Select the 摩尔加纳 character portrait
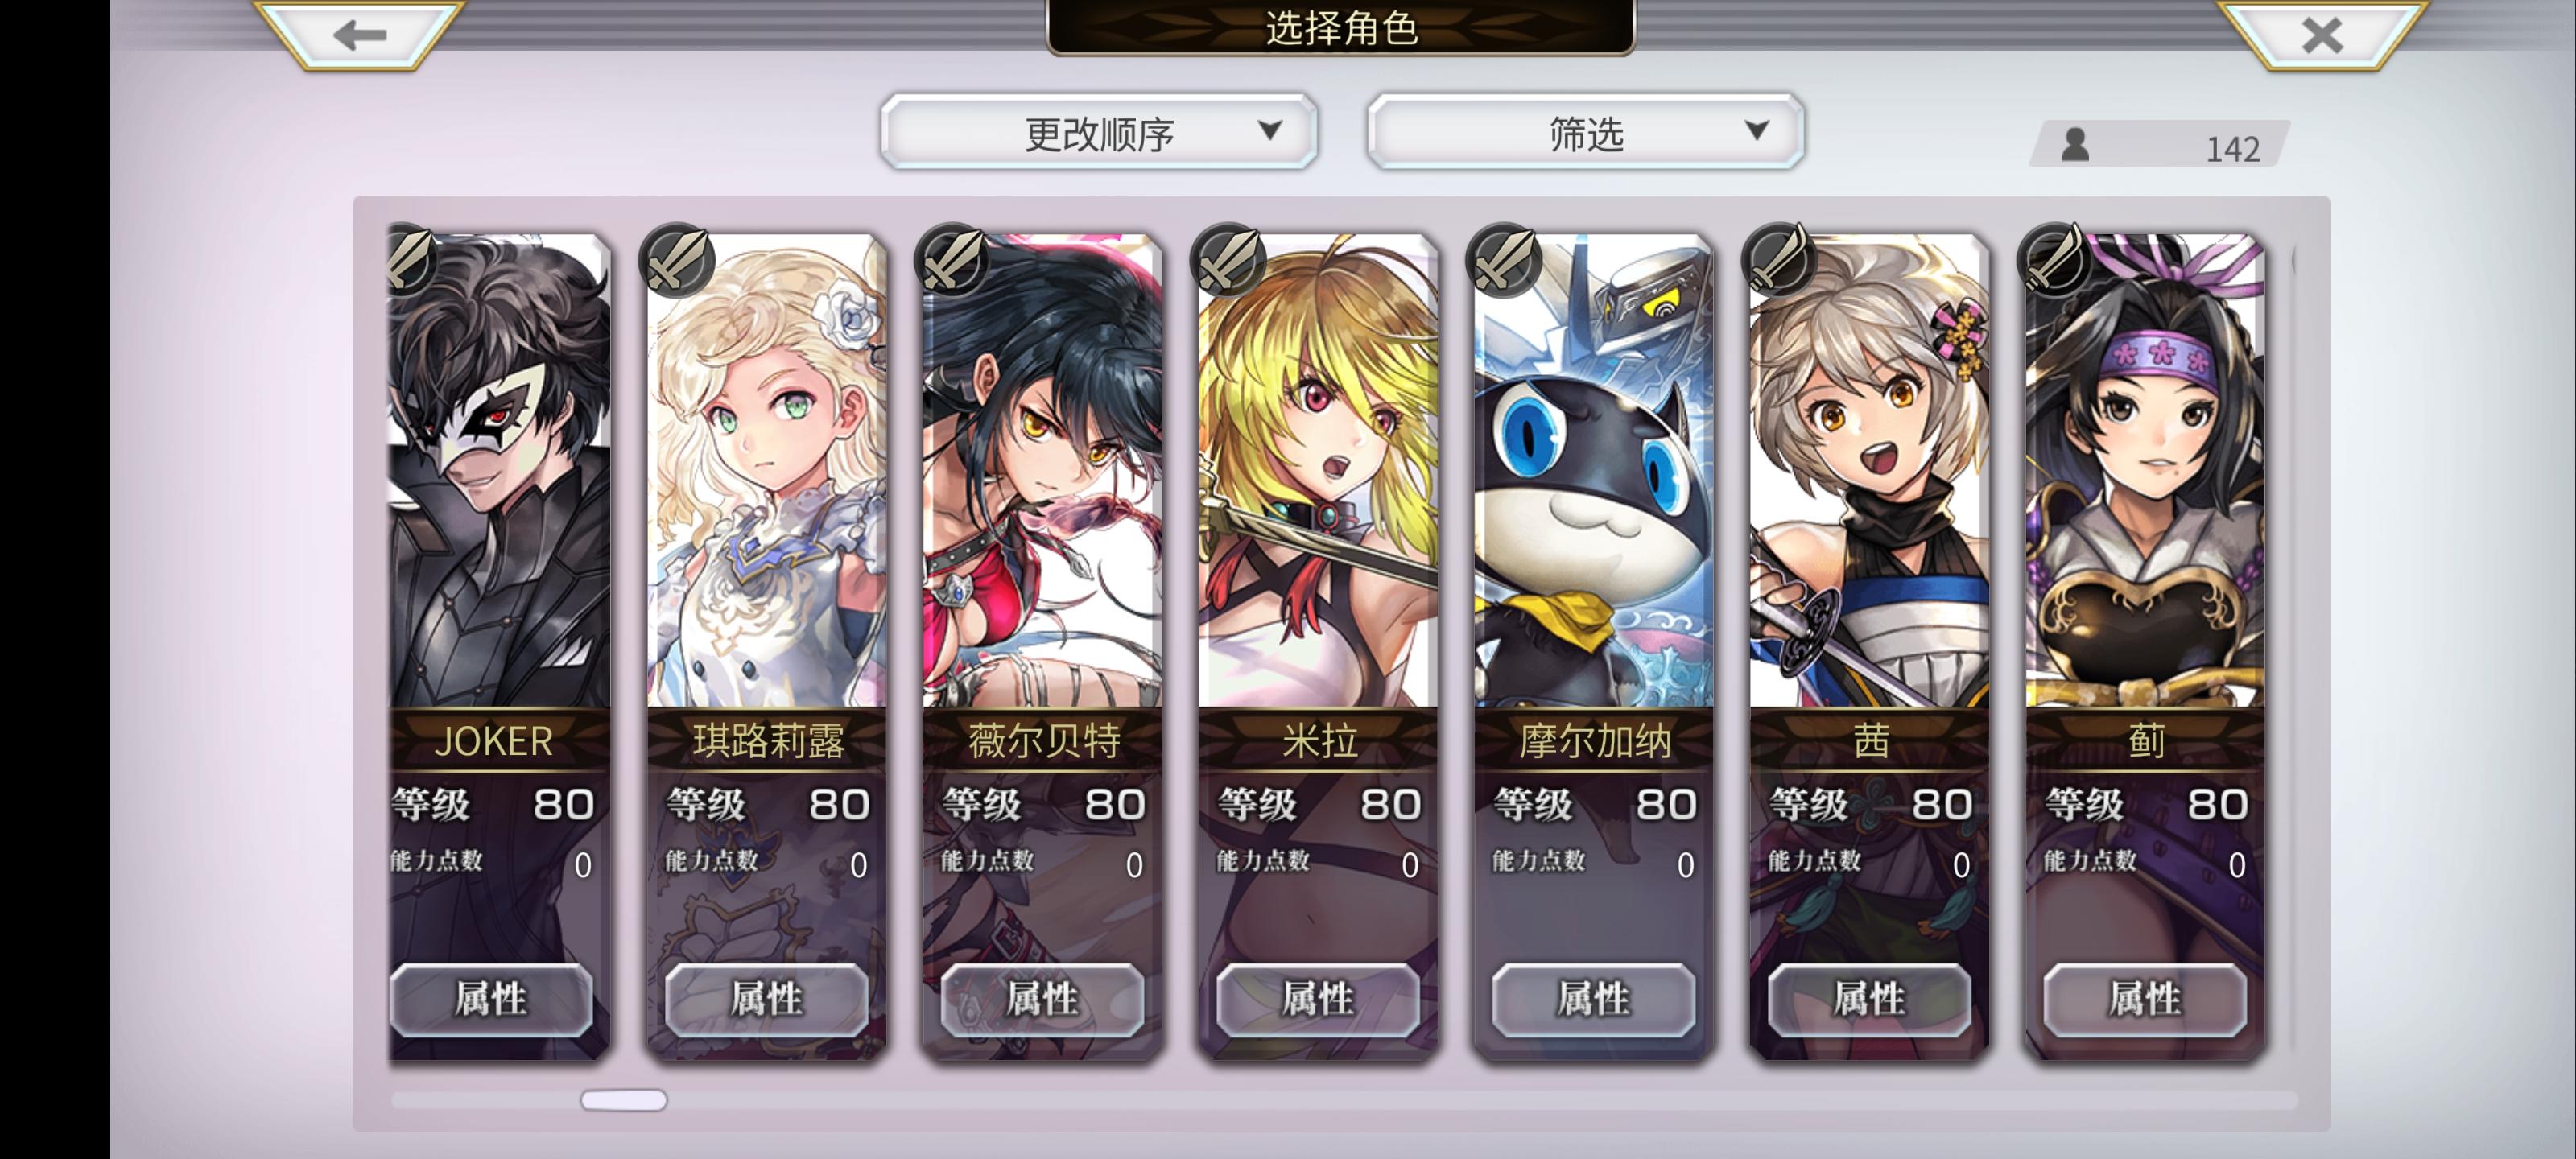This screenshot has height=1159, width=2576. pyautogui.click(x=1594, y=470)
